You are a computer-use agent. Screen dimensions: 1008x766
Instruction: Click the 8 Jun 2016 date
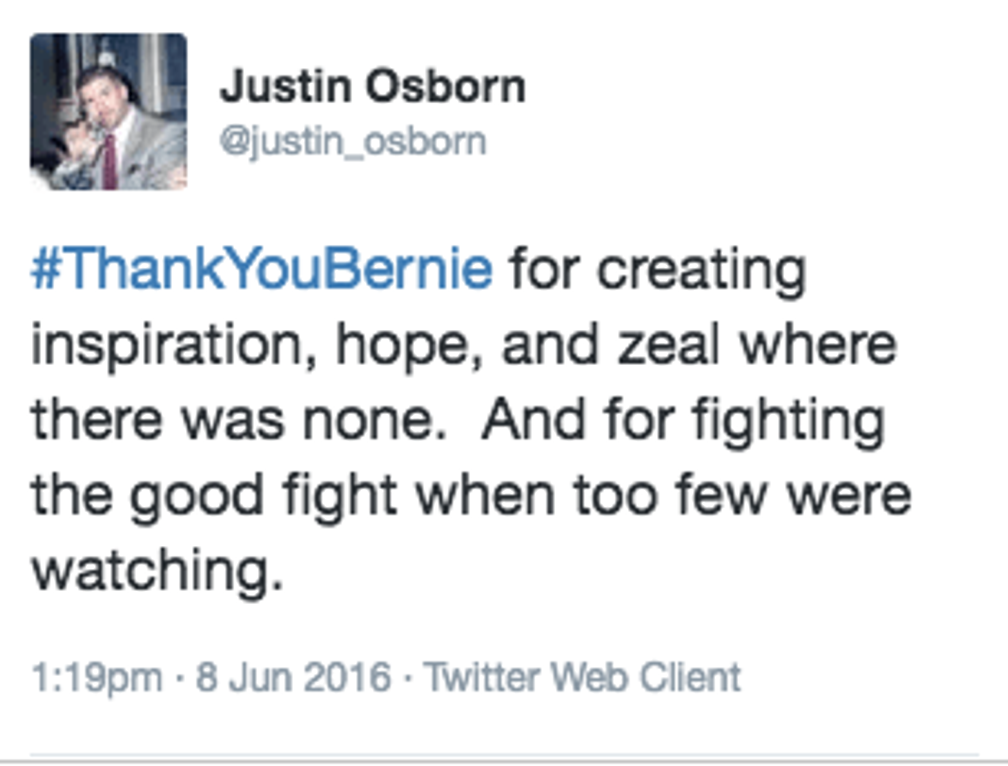(x=293, y=677)
